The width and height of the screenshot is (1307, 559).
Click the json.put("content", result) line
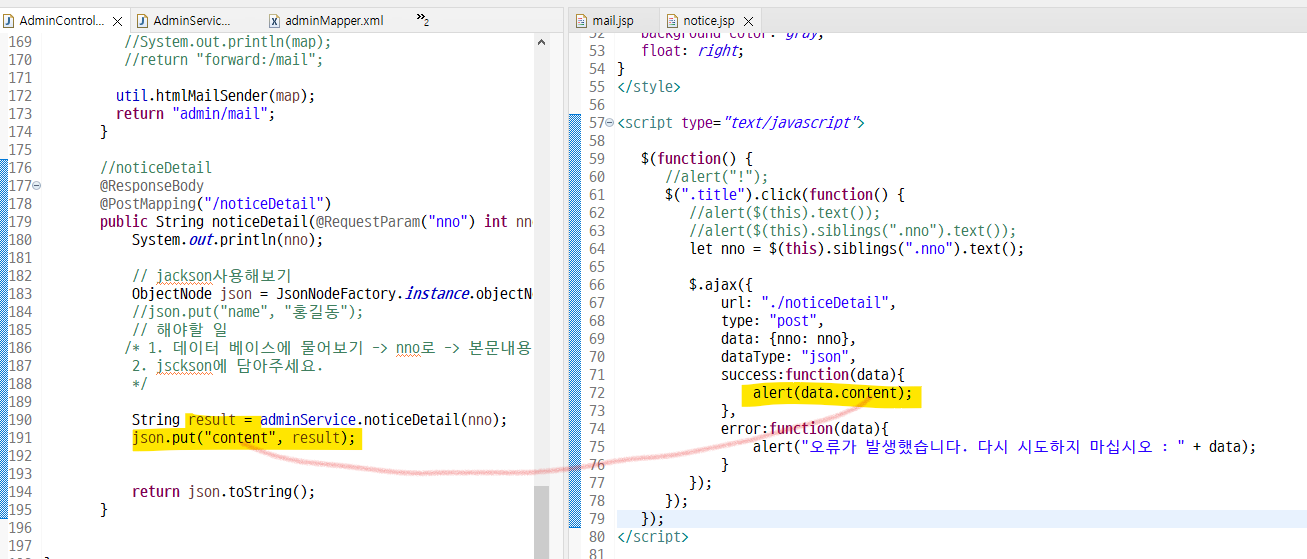click(244, 438)
